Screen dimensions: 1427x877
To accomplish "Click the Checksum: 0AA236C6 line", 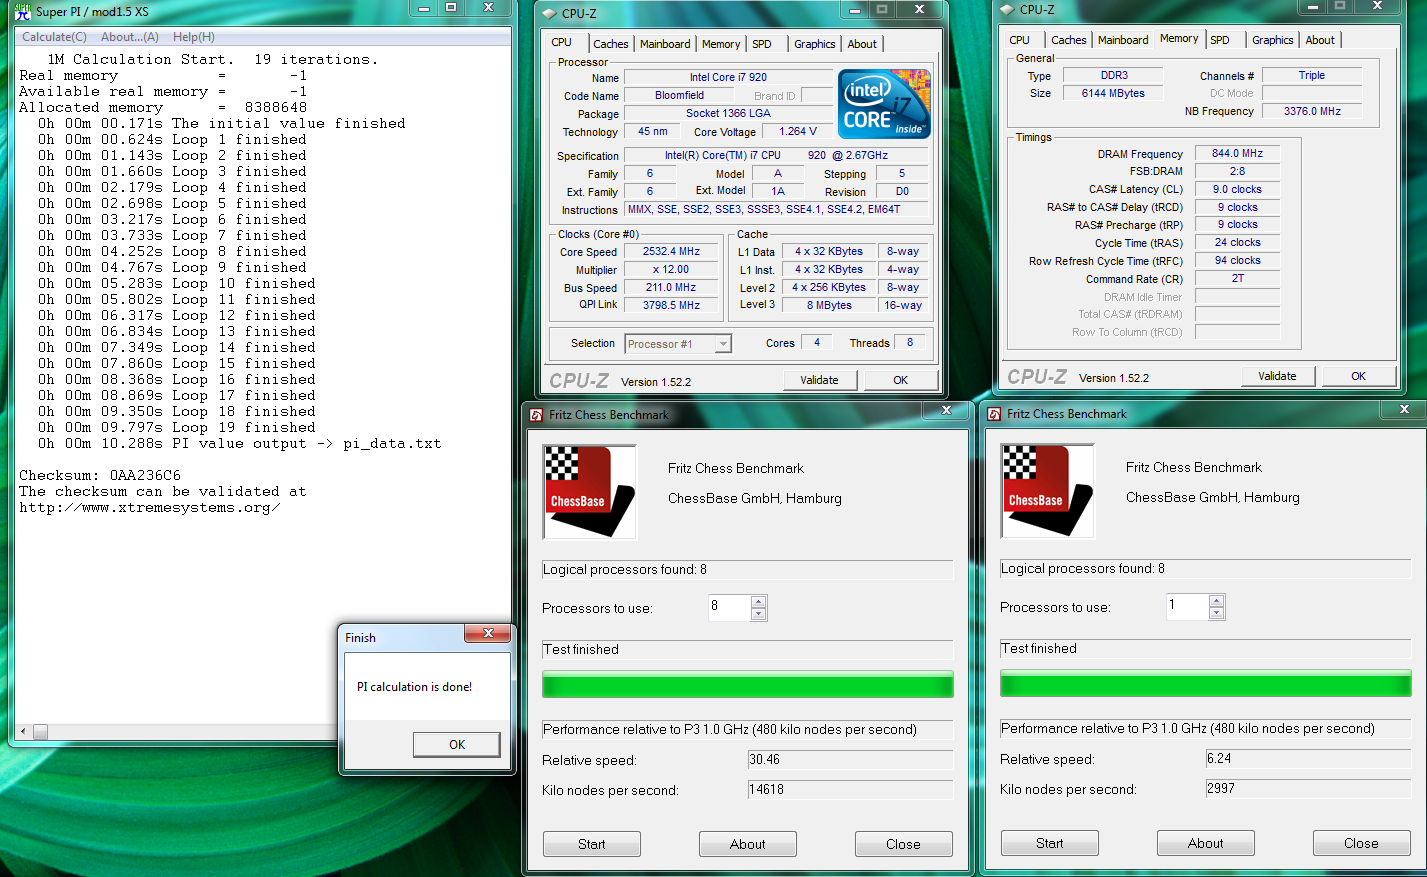I will point(100,475).
